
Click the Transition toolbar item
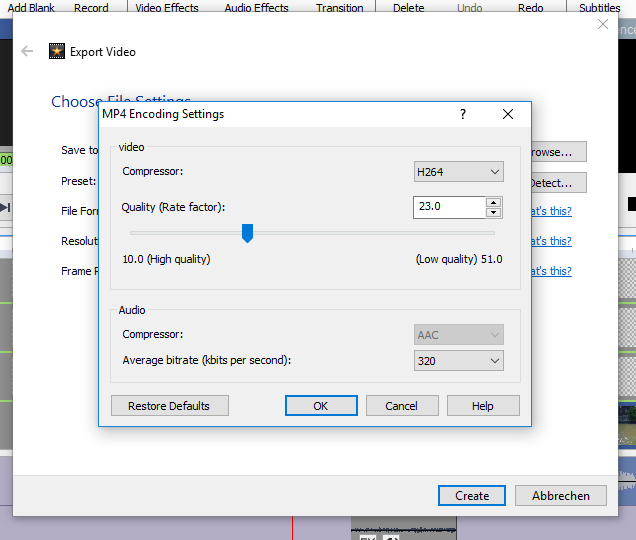pyautogui.click(x=340, y=7)
